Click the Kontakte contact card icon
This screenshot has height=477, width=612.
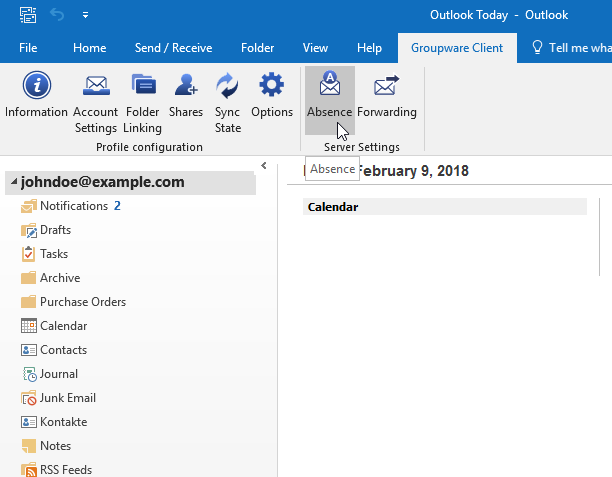[29, 422]
